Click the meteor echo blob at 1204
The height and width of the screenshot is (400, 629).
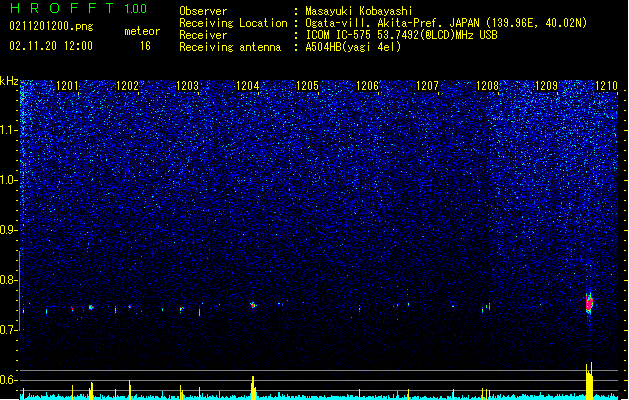[x=253, y=305]
